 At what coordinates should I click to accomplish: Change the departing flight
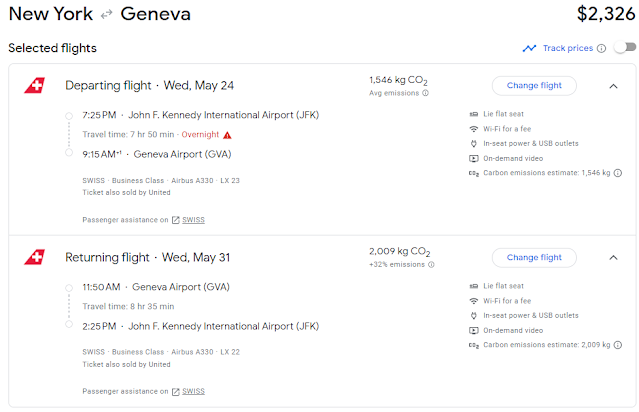click(x=534, y=86)
